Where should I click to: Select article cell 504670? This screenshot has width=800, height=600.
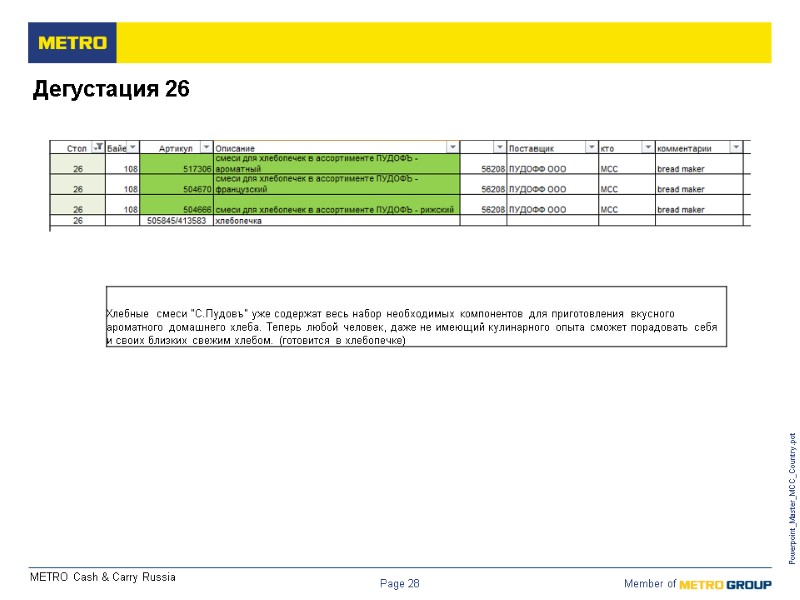point(177,184)
